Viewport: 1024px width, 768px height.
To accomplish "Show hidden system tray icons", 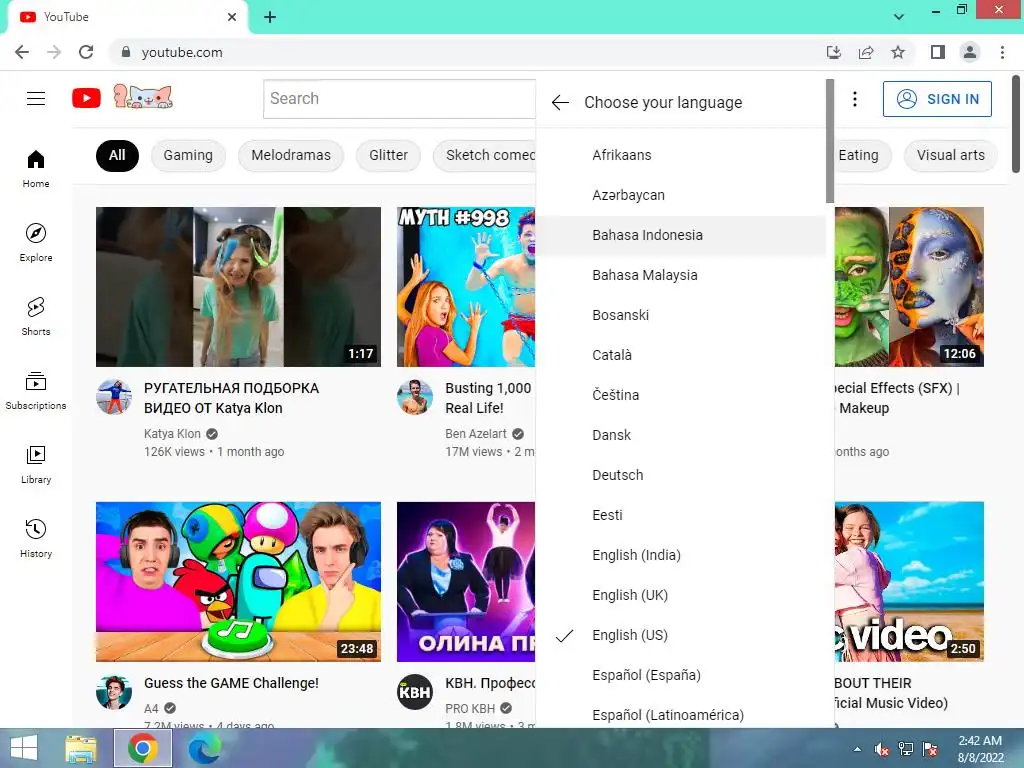I will click(x=857, y=749).
